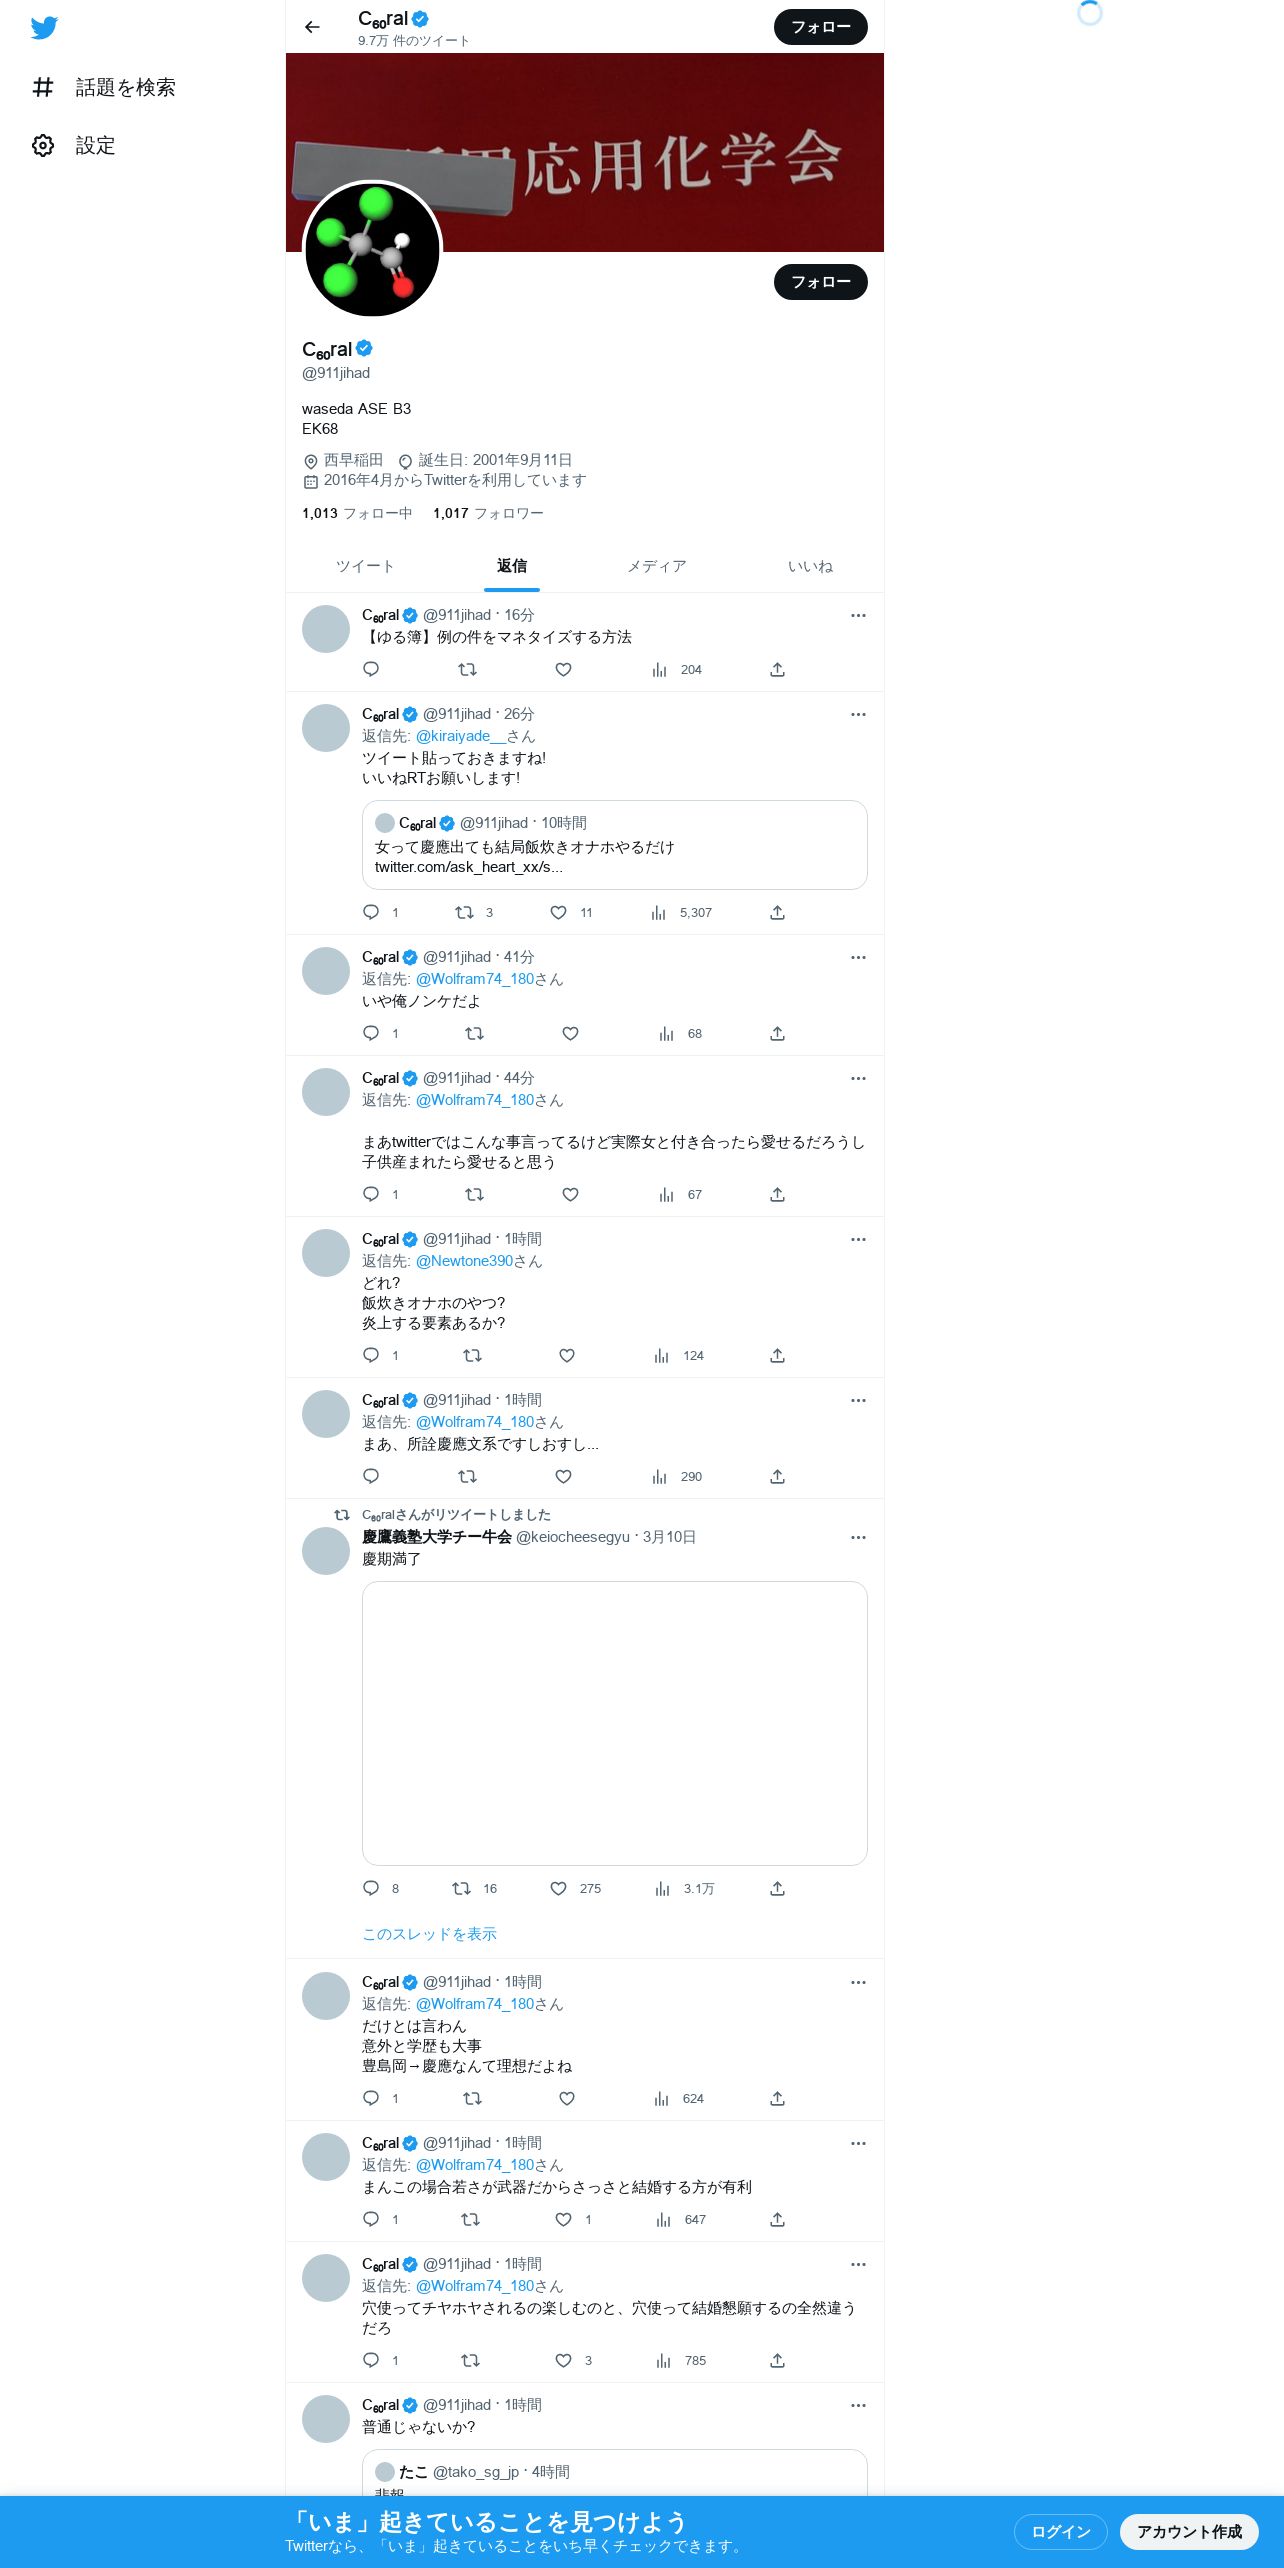Like the 16分 tweet about ゆる簿
Screen dimensions: 1284x2568
[563, 669]
